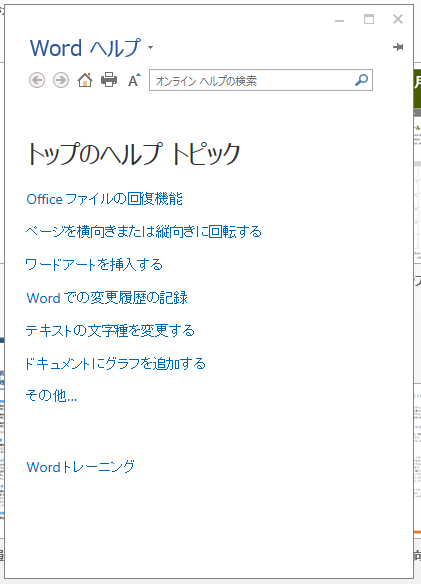421x584 pixels.
Task: Open テキストの文字種を変更する topic
Action: point(110,330)
